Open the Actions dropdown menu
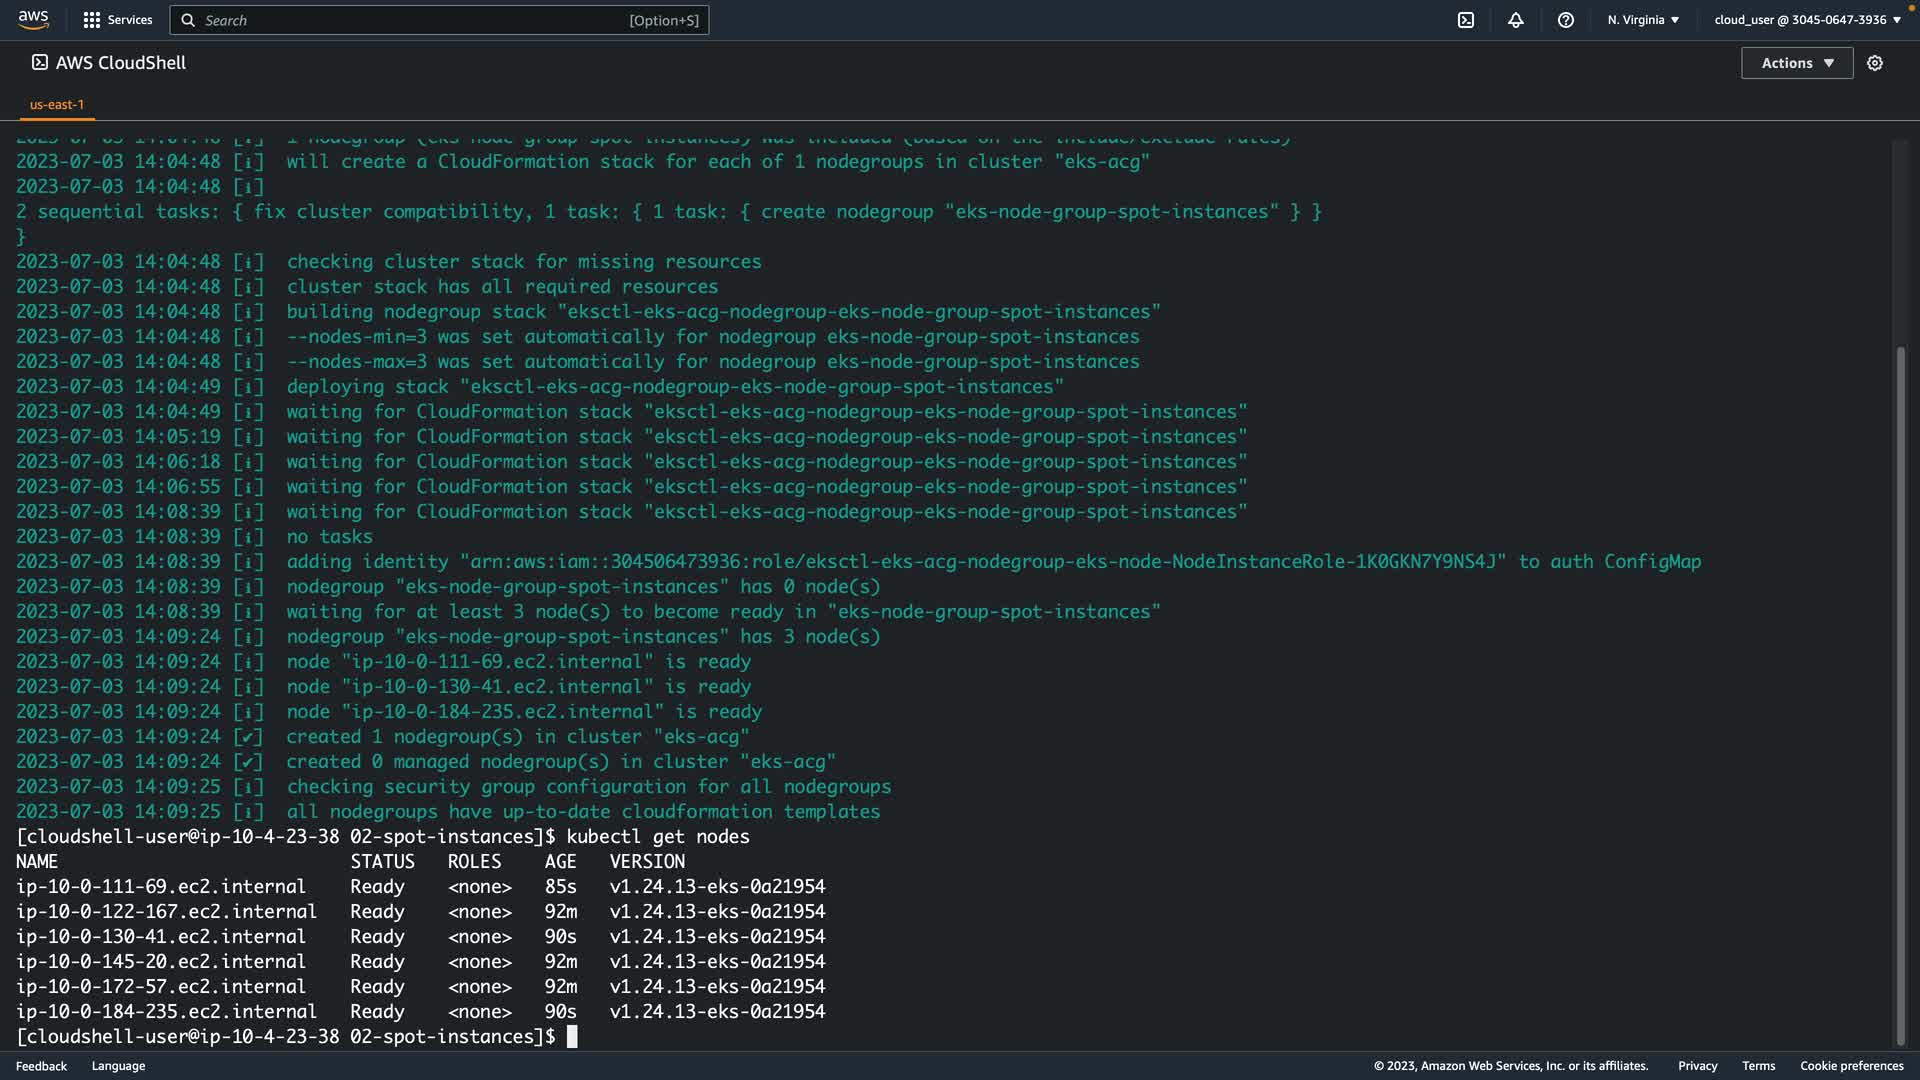The width and height of the screenshot is (1920, 1080). 1797,63
